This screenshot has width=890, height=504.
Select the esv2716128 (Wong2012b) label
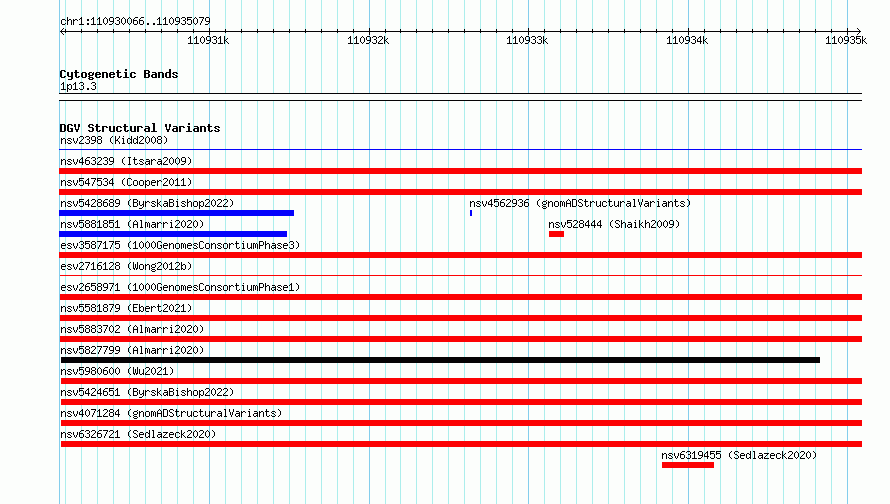[126, 266]
